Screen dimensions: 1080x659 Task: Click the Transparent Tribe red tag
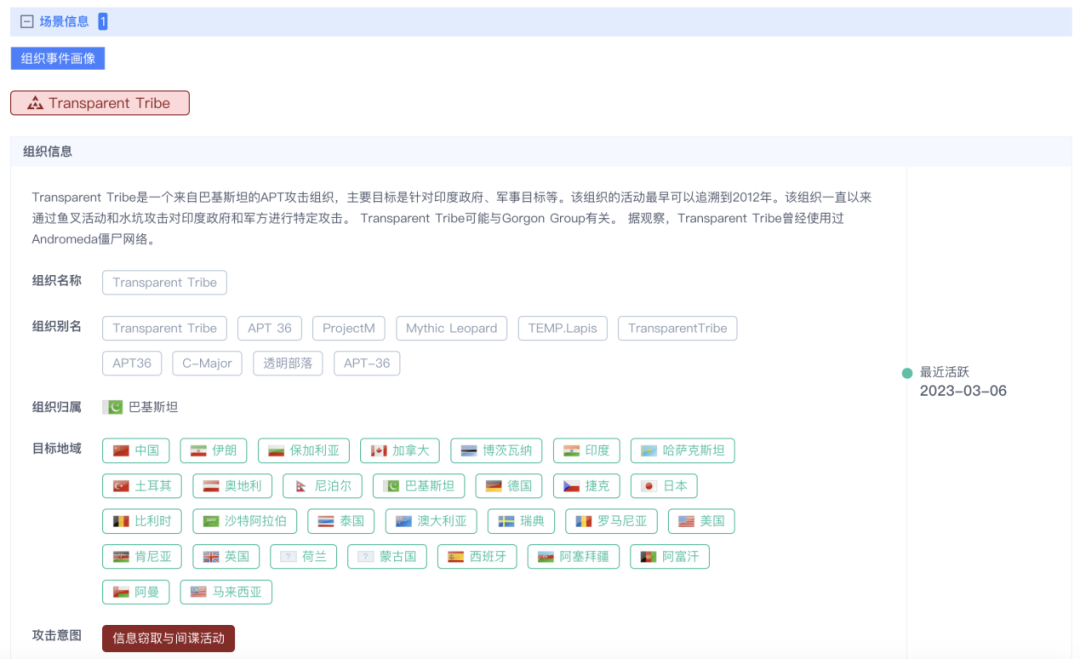click(100, 103)
